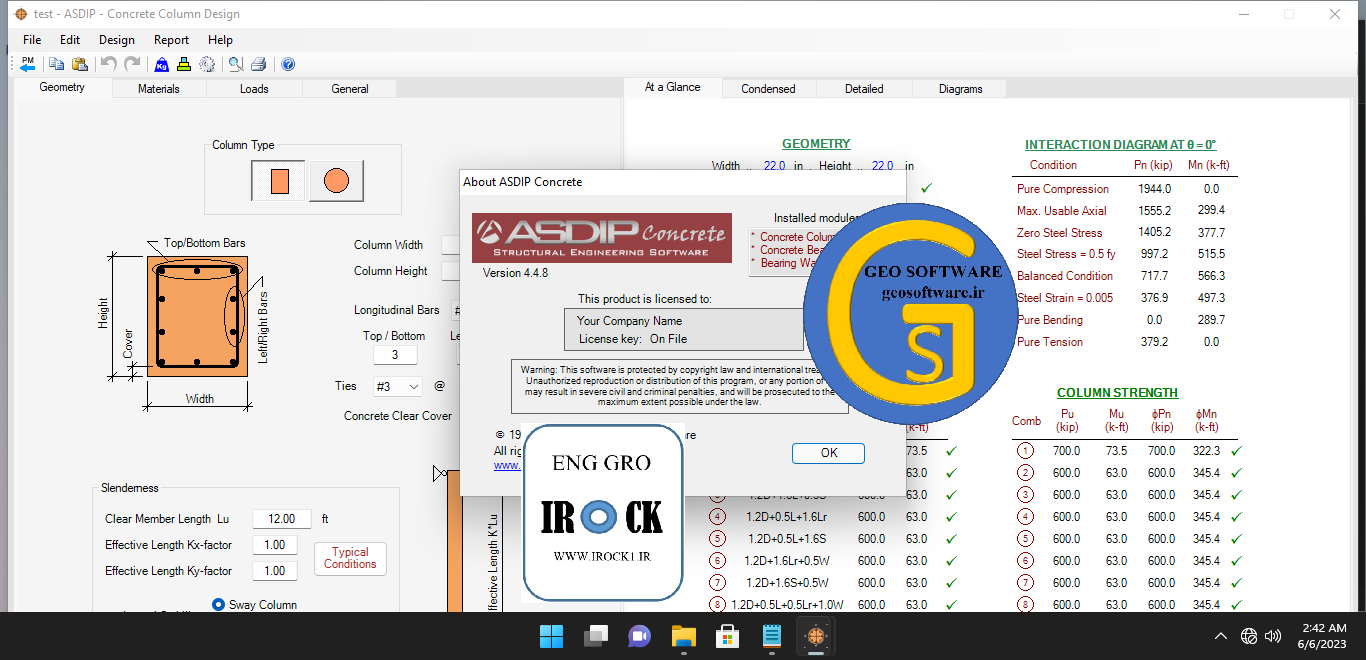This screenshot has height=660, width=1366.
Task: Expand the Ties bar size dropdown
Action: point(413,386)
